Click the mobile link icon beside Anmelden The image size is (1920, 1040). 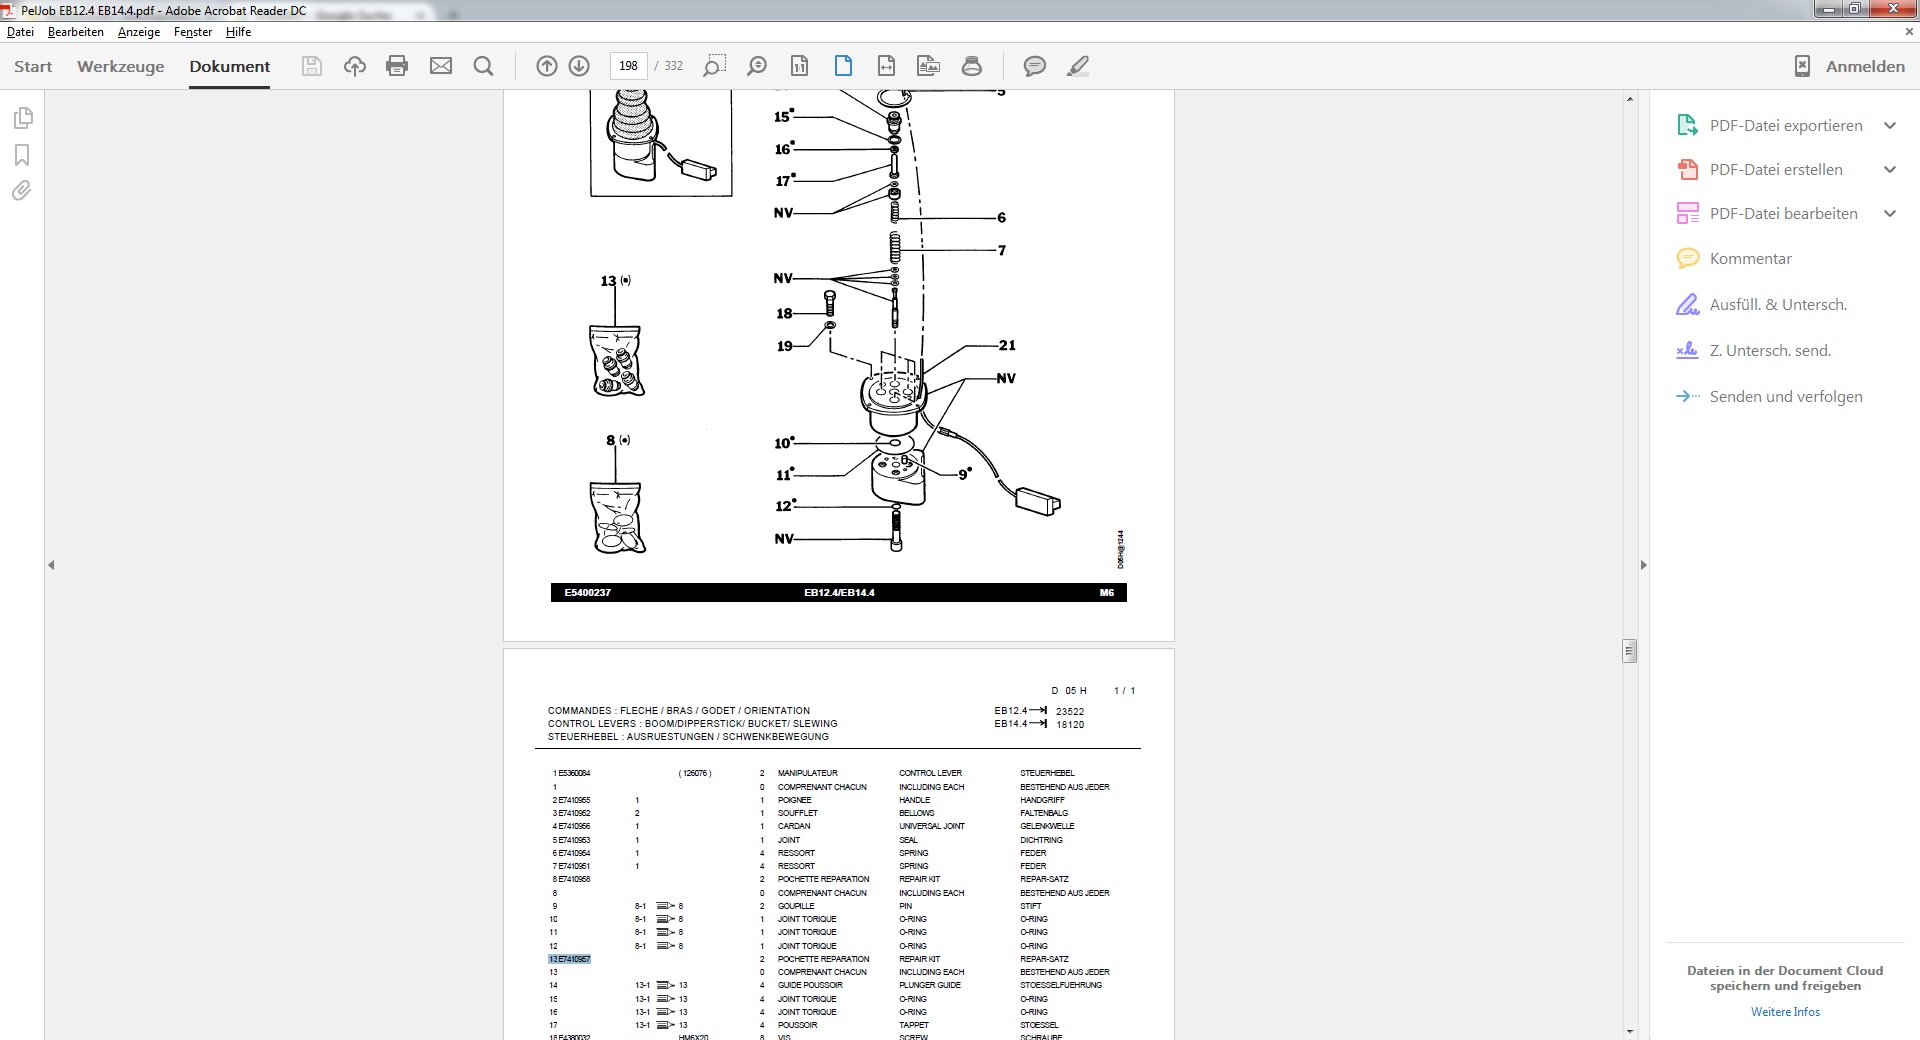1802,66
